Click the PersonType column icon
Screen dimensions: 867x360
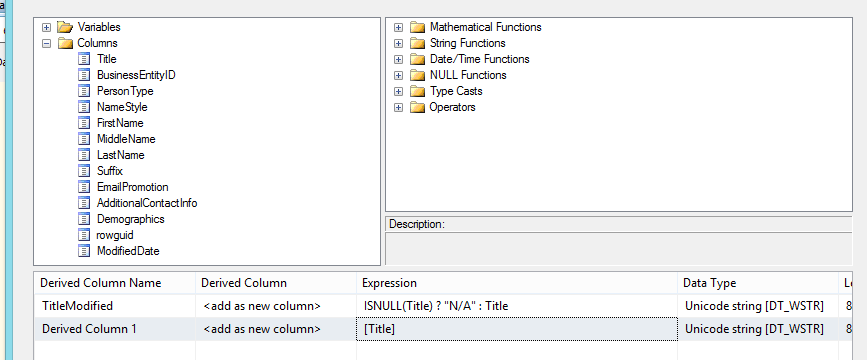coord(84,91)
